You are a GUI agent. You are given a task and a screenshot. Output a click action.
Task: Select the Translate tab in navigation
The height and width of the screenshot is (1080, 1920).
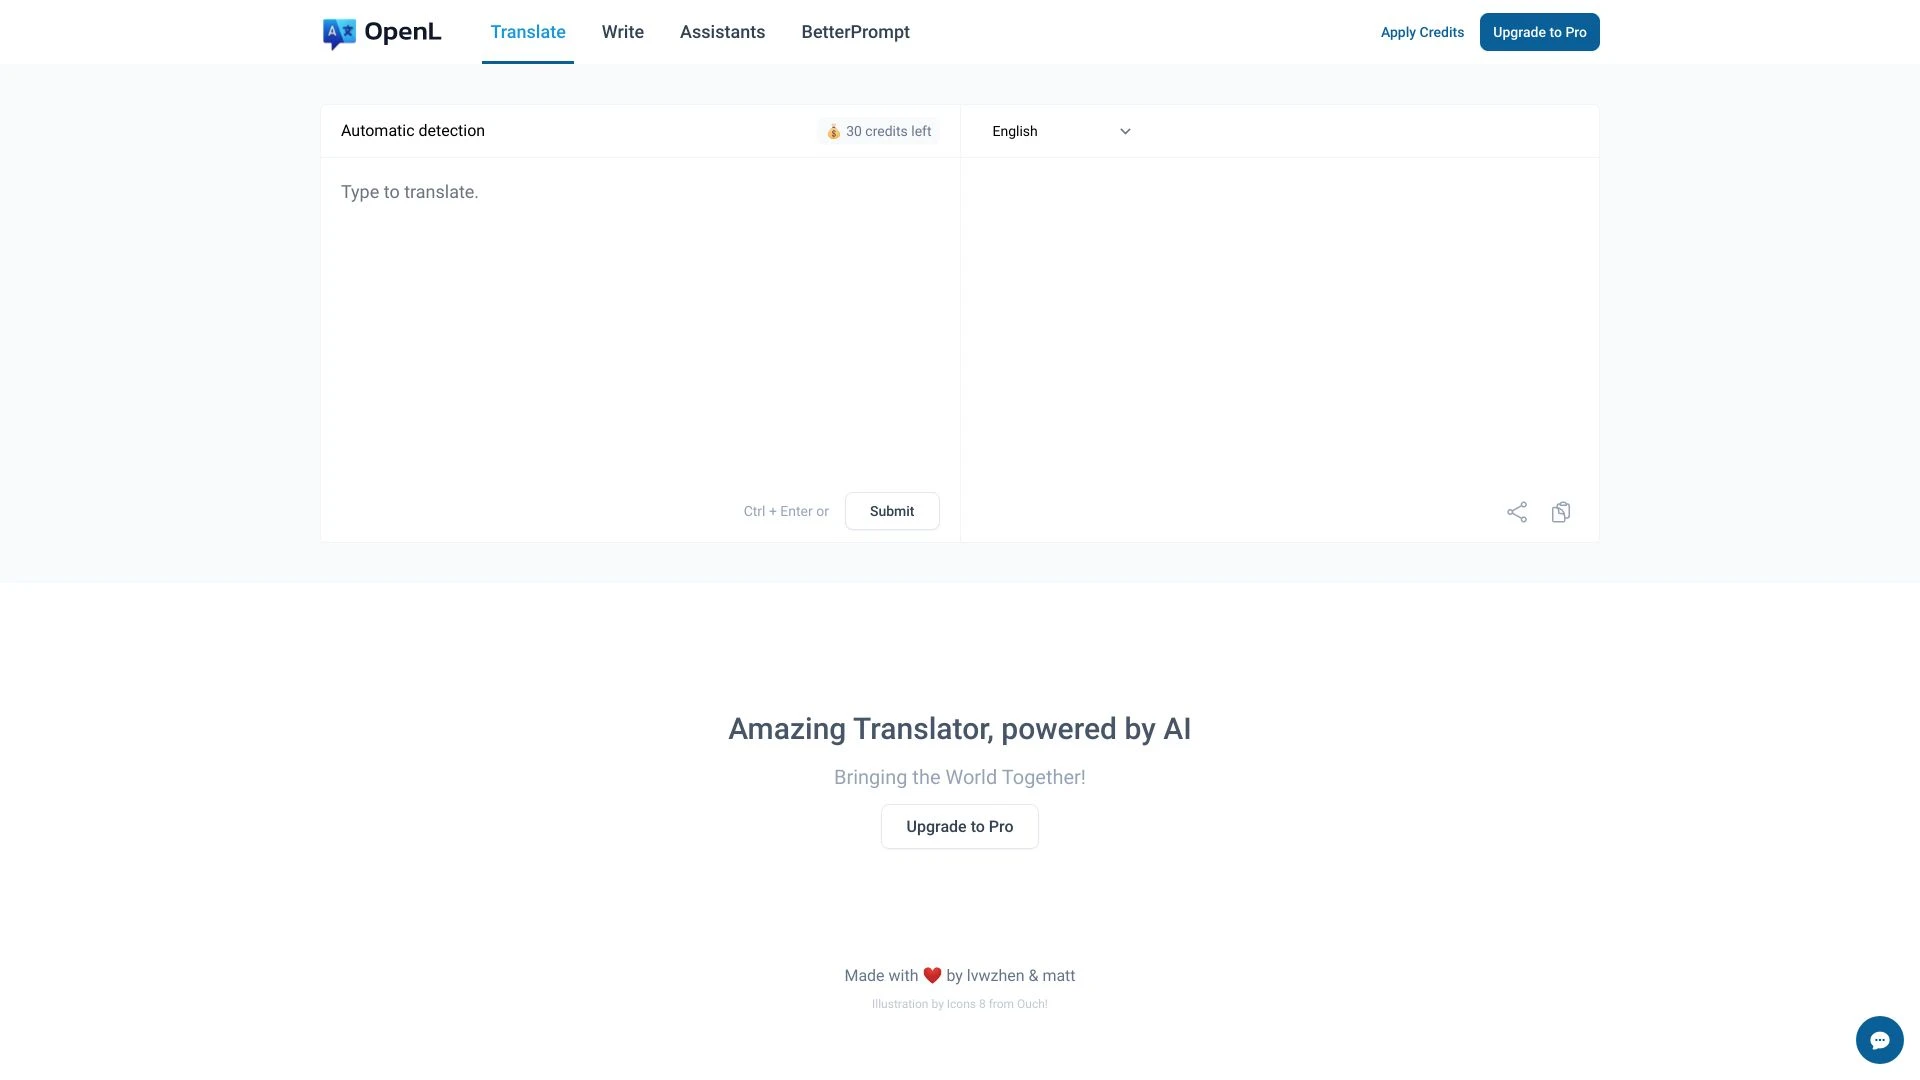pos(527,32)
